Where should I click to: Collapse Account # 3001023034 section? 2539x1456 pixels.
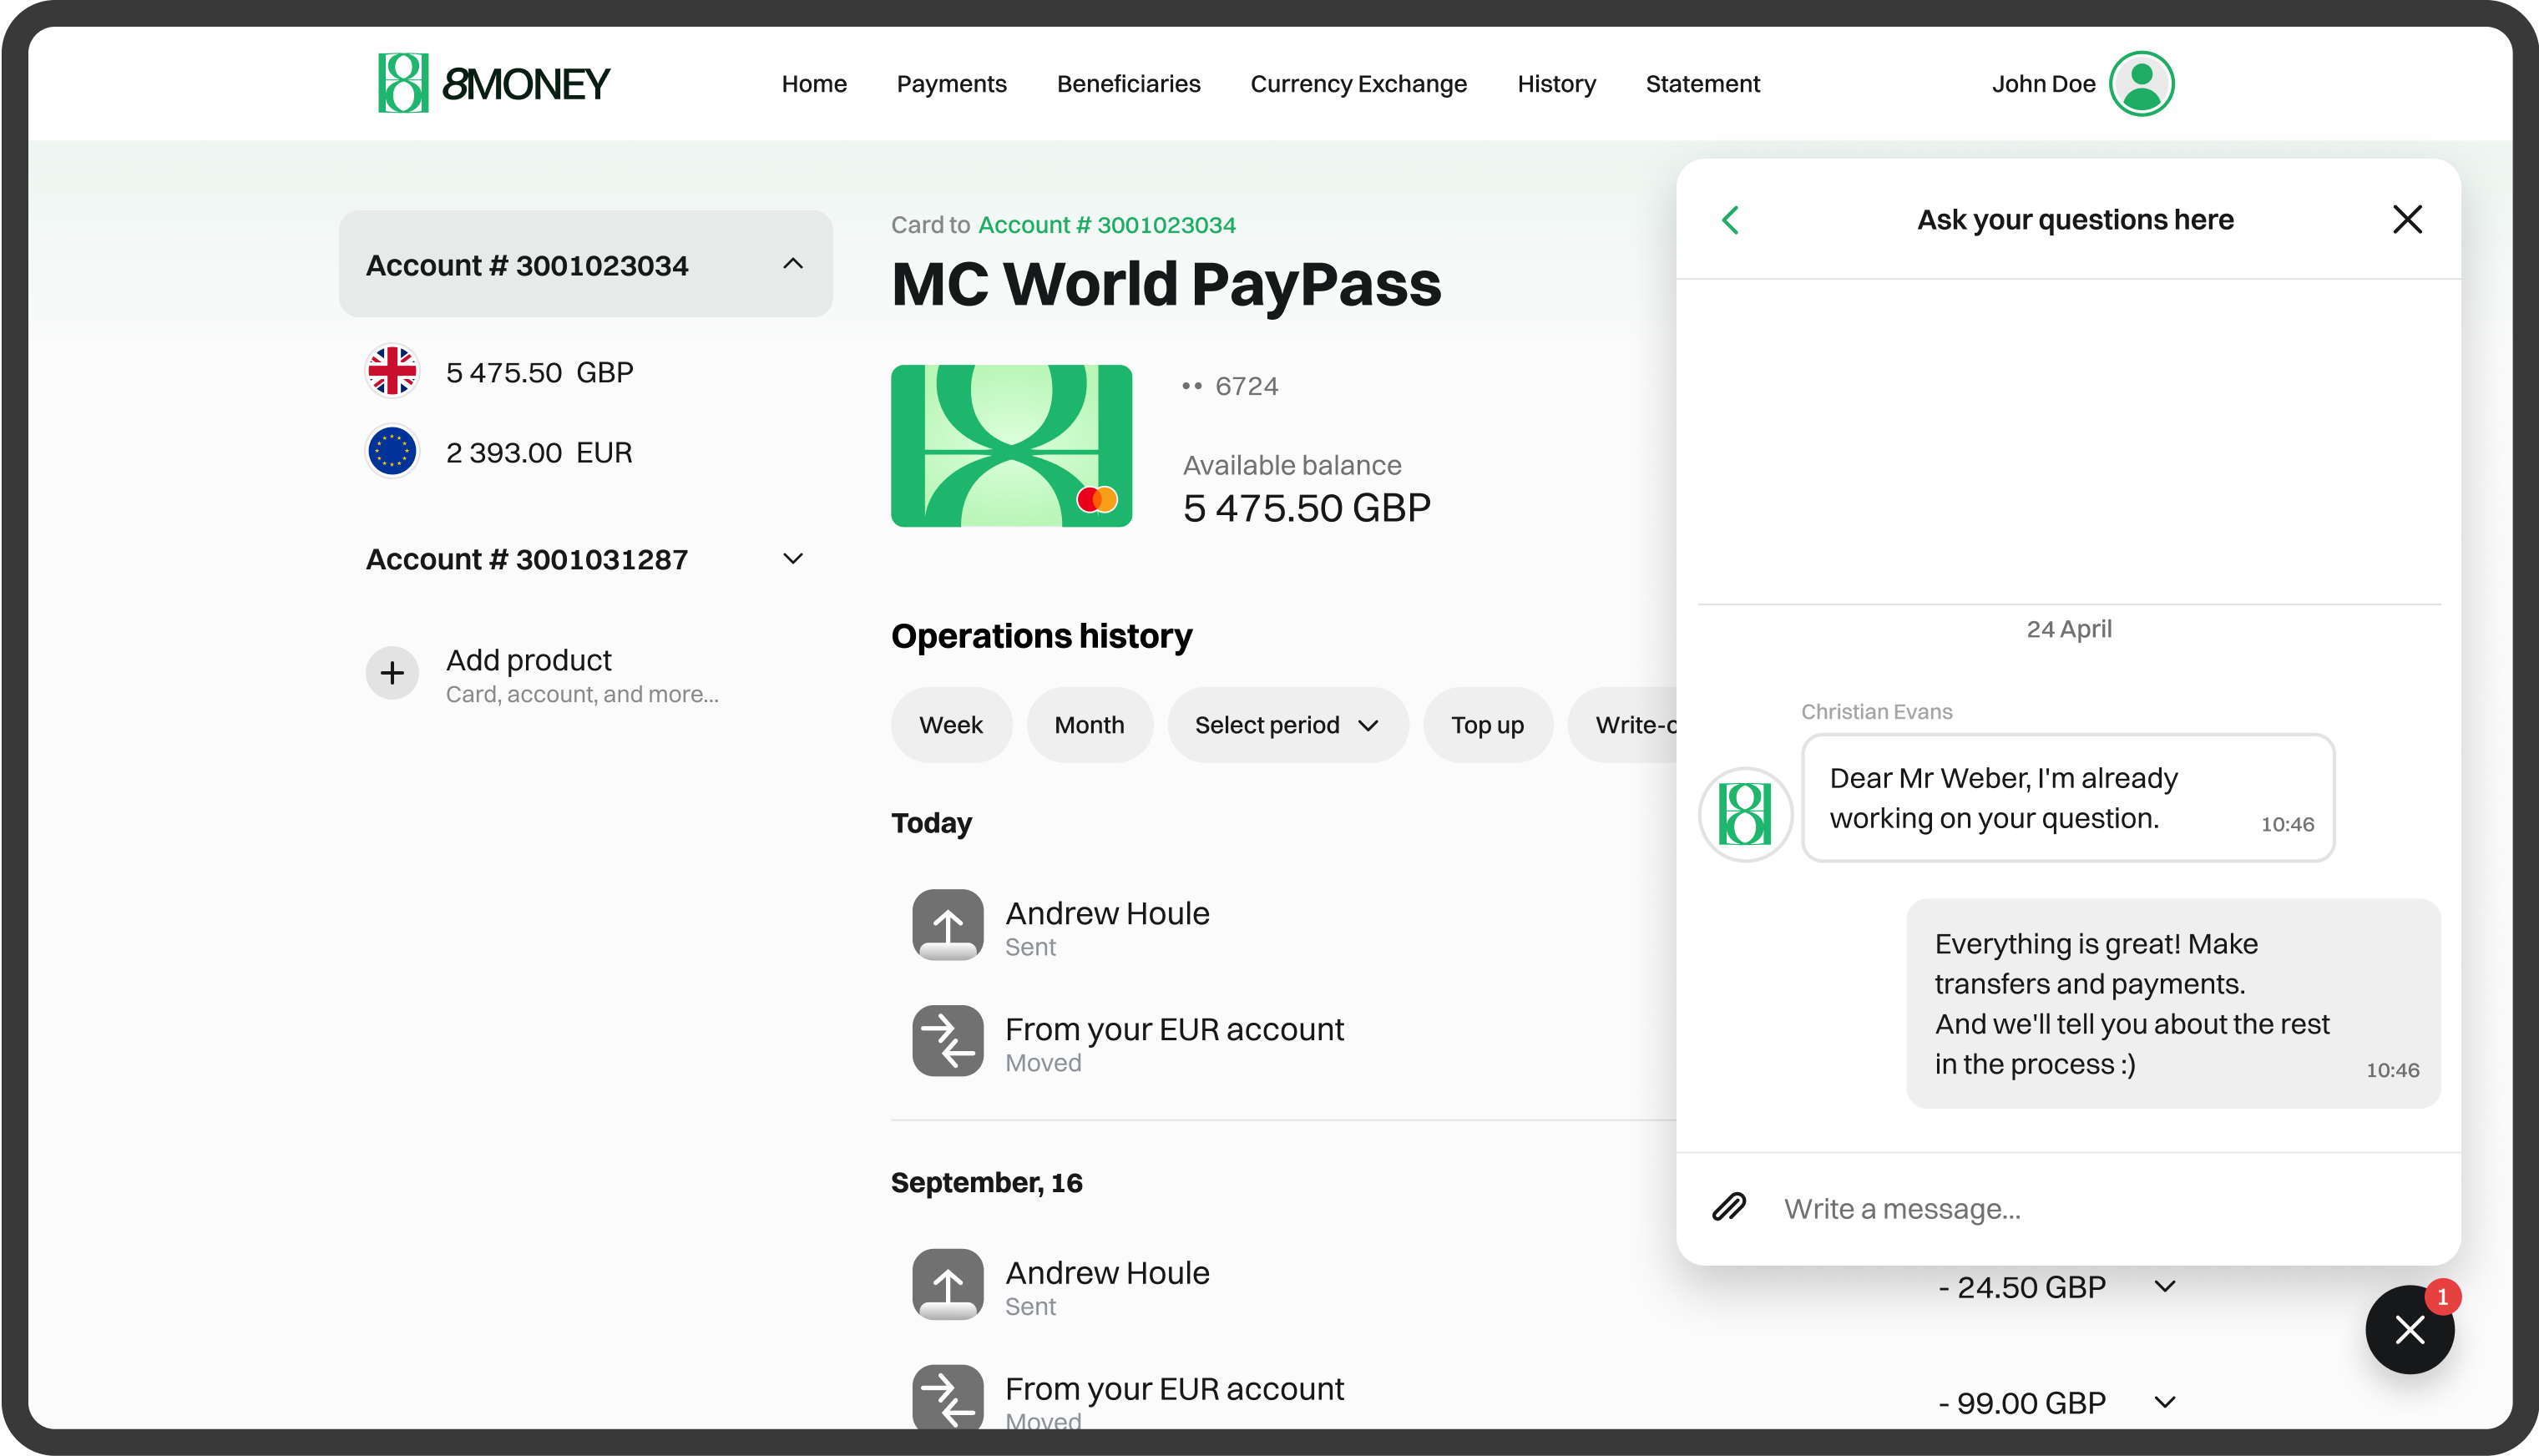click(793, 264)
